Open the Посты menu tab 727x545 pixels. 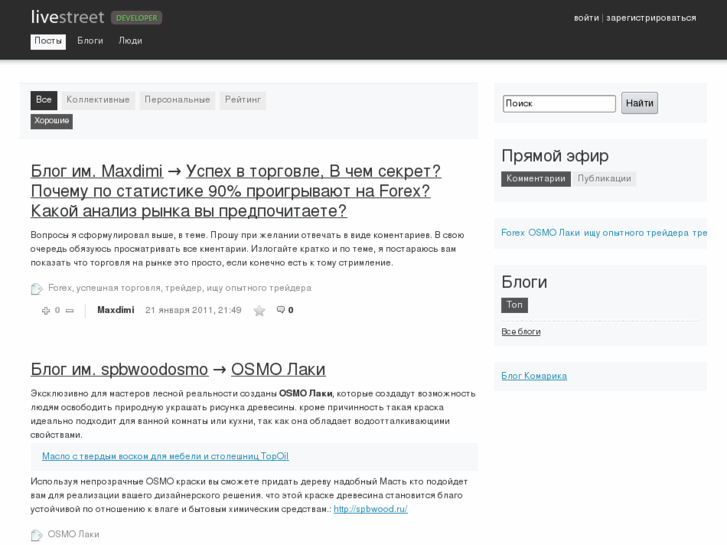tap(48, 41)
